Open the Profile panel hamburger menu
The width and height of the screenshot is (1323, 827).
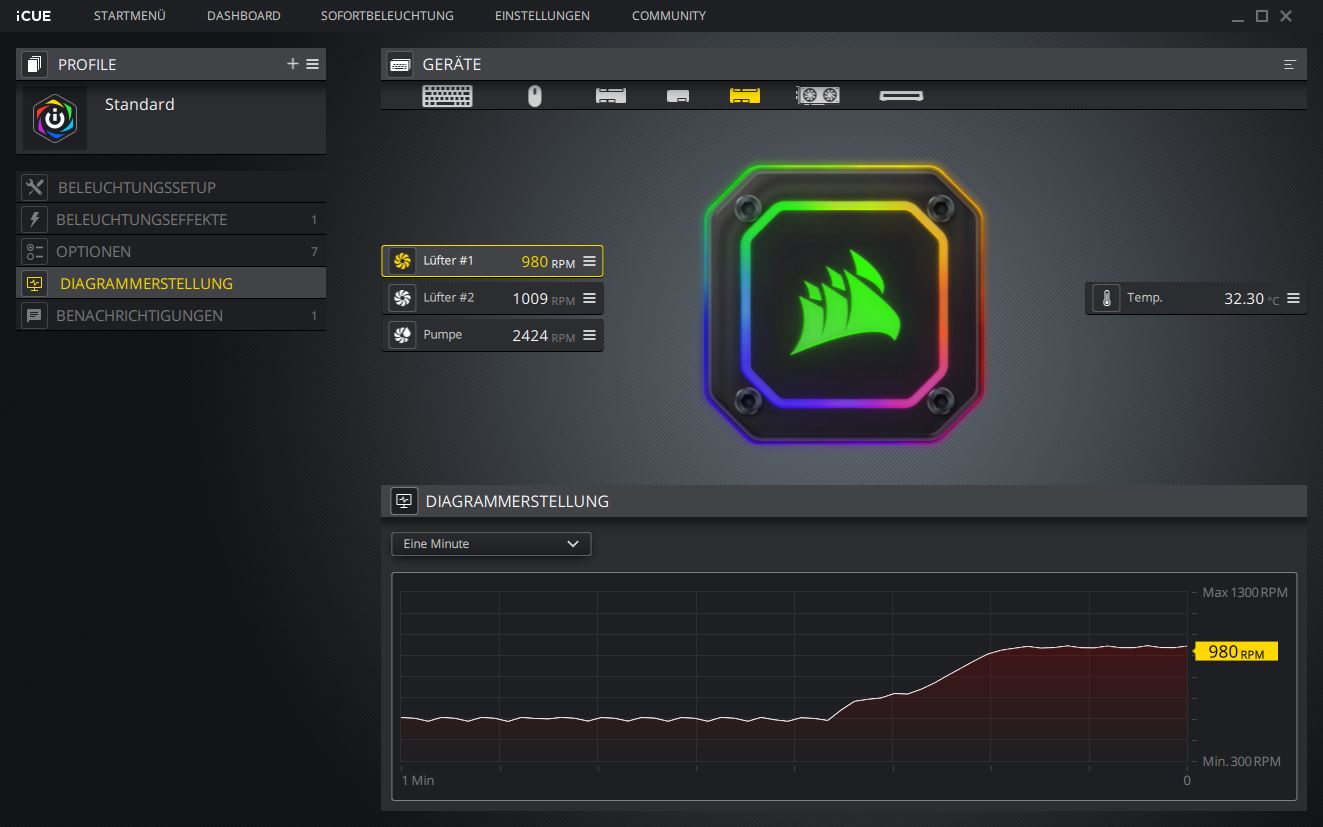[313, 64]
